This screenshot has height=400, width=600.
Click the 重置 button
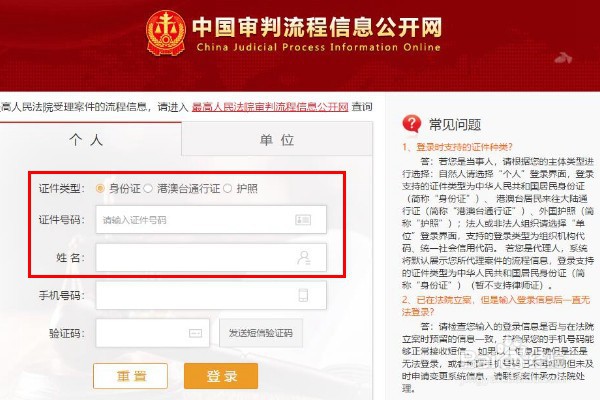tap(130, 376)
